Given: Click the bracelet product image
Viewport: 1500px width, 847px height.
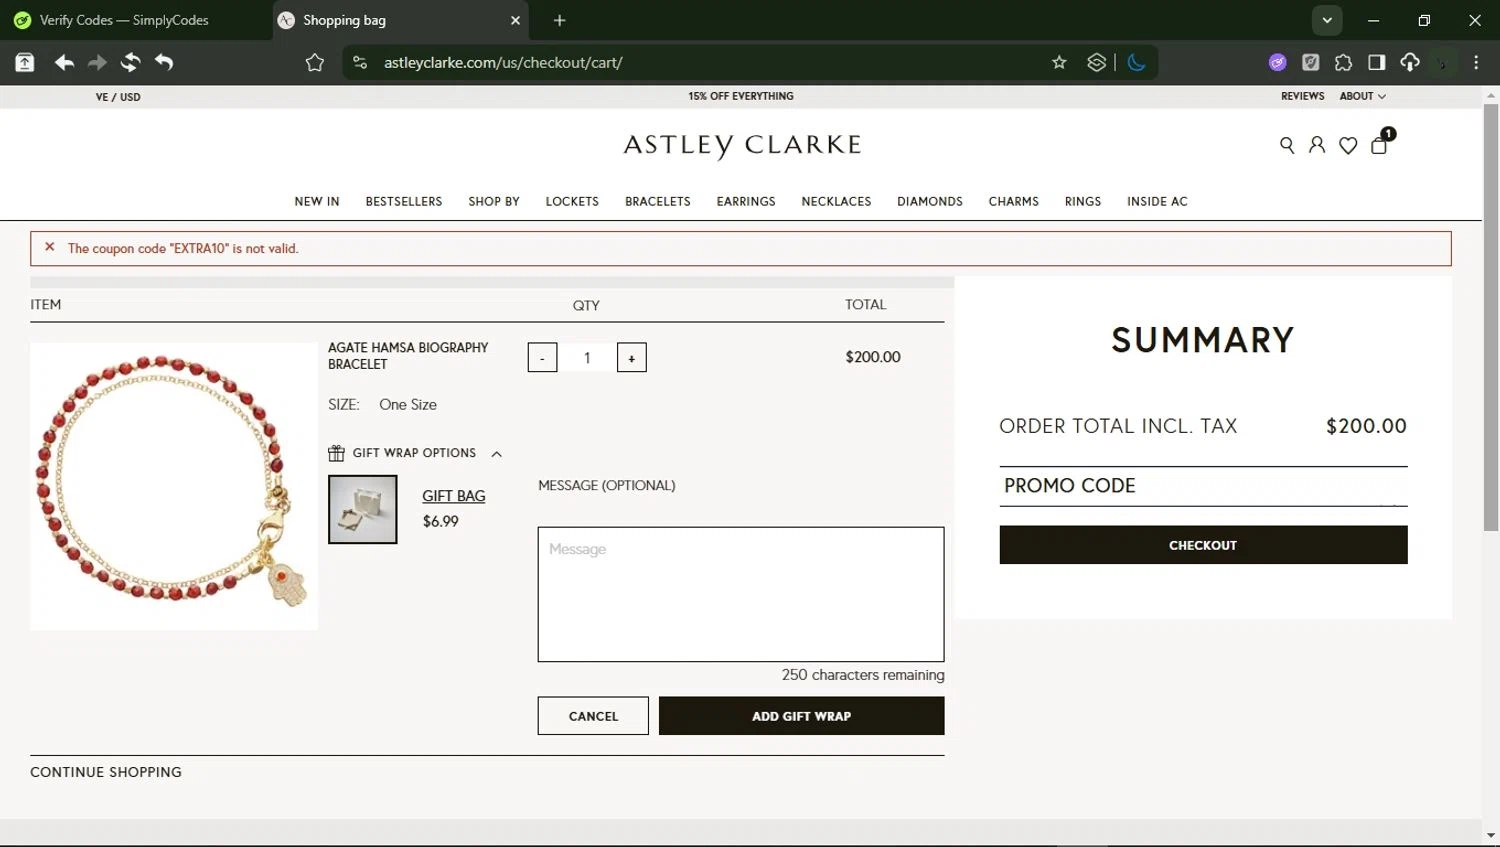Looking at the screenshot, I should [x=174, y=486].
